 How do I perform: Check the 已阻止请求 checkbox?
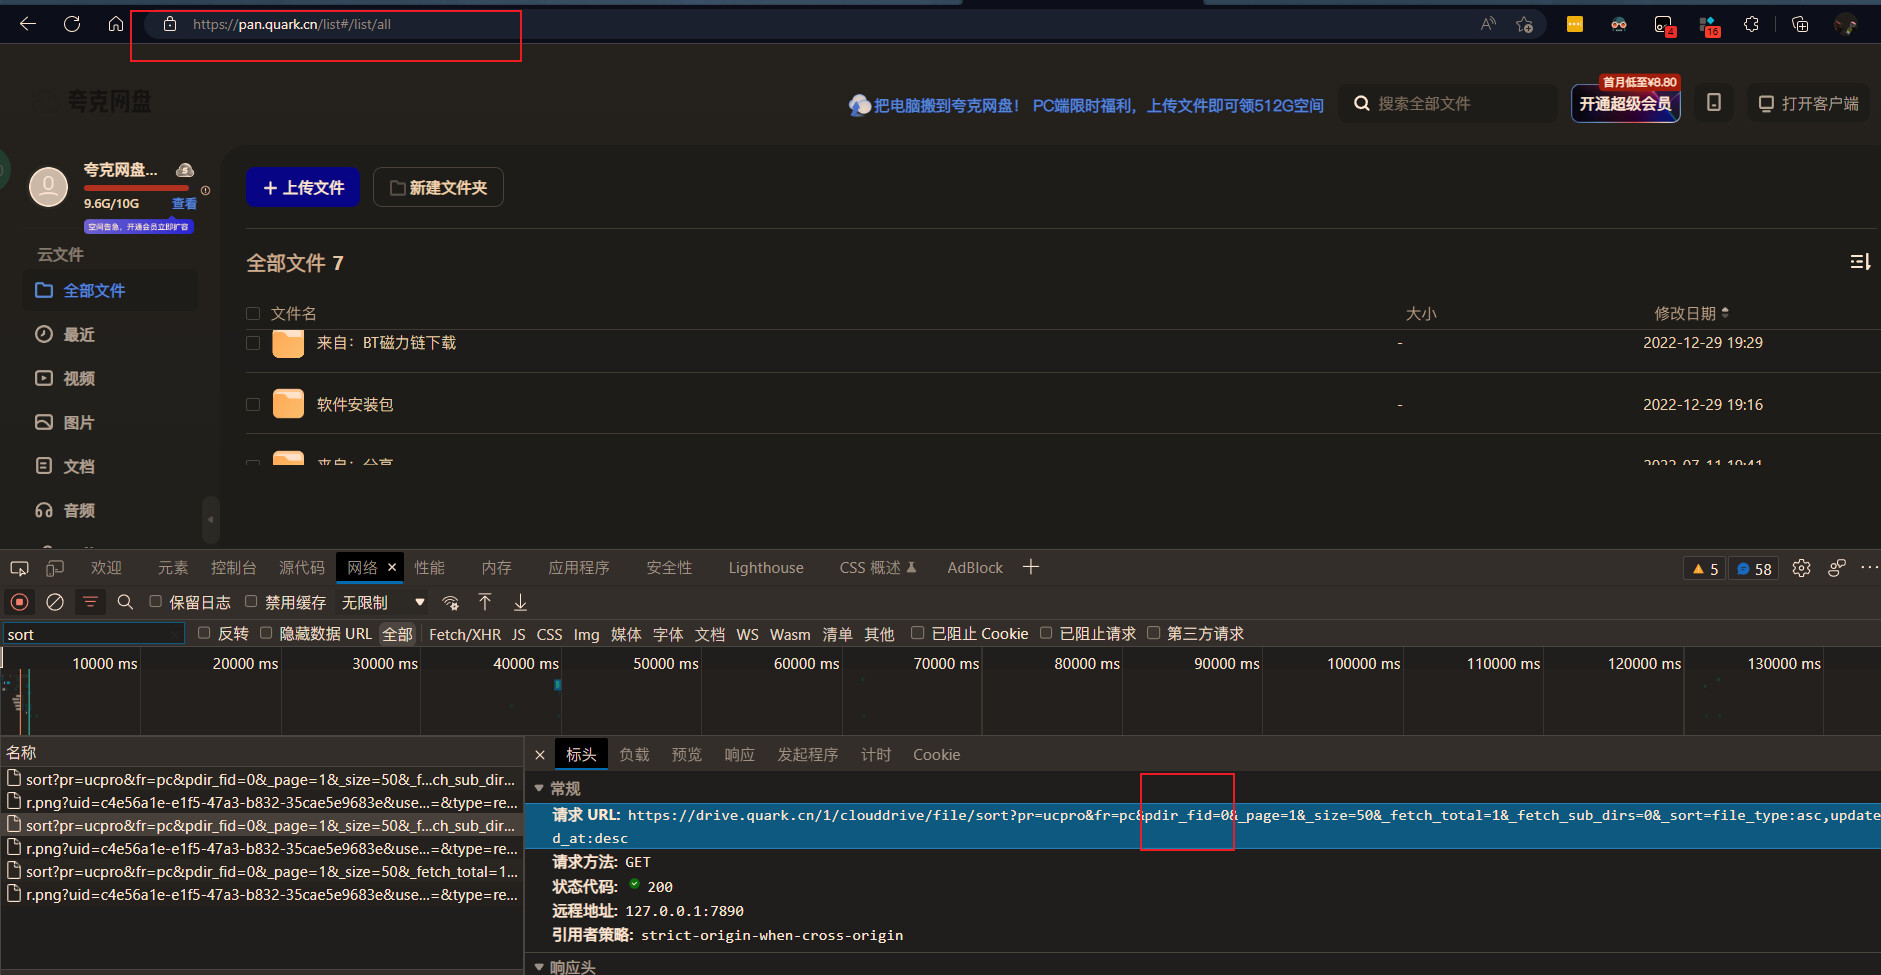tap(1046, 633)
